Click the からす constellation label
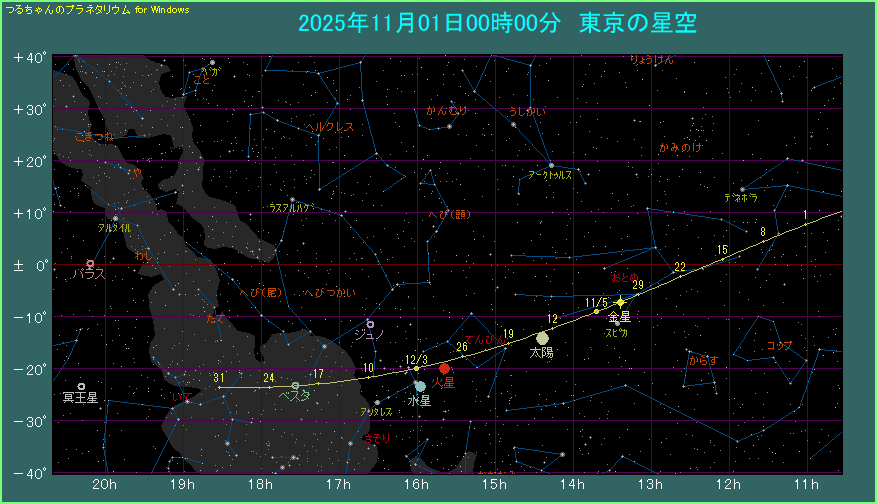This screenshot has width=877, height=504. [703, 359]
